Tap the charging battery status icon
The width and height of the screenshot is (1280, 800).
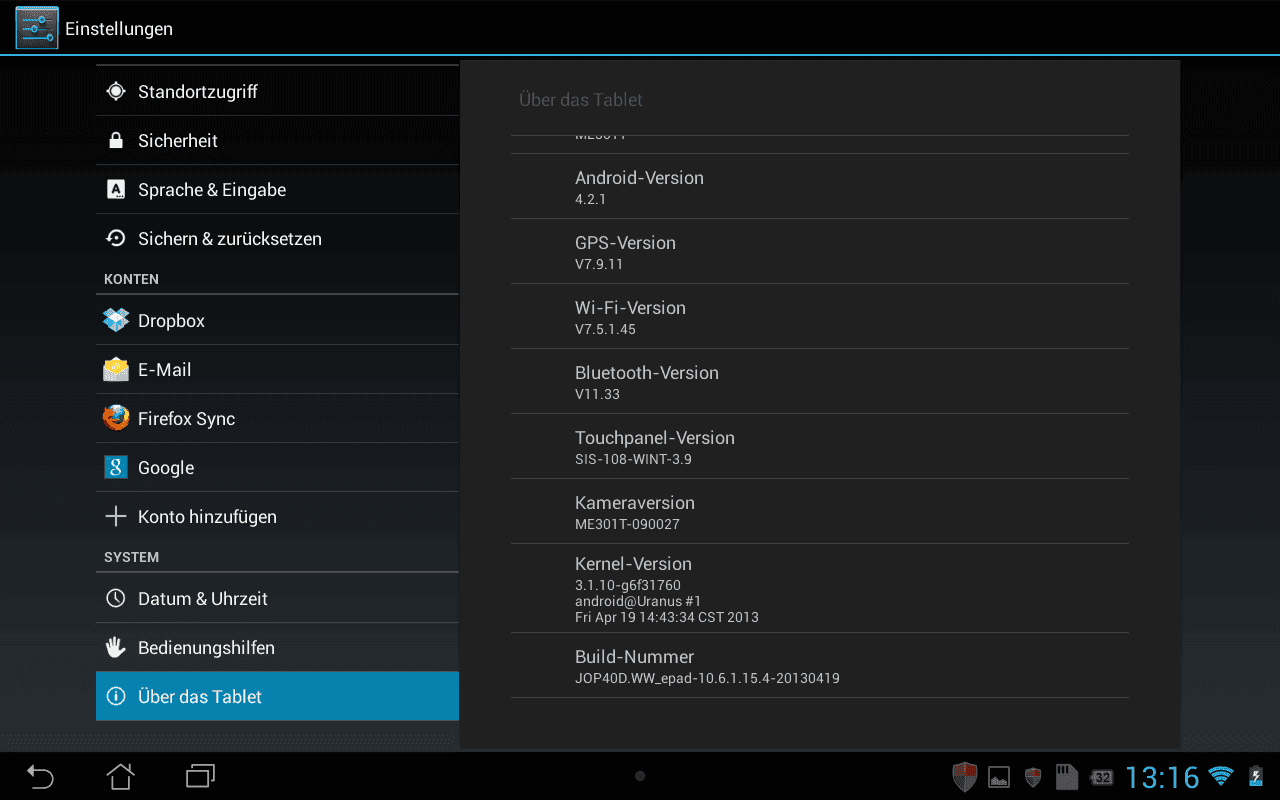1255,776
